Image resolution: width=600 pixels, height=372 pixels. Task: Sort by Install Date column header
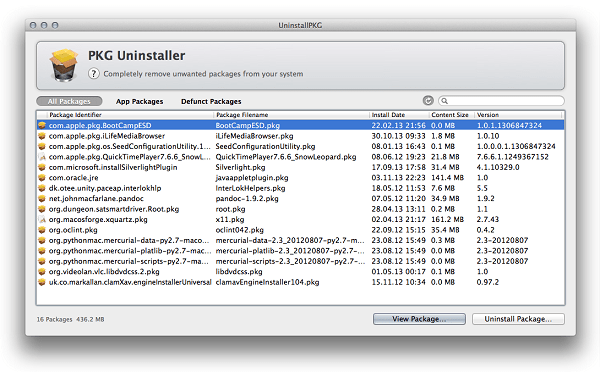[x=399, y=115]
